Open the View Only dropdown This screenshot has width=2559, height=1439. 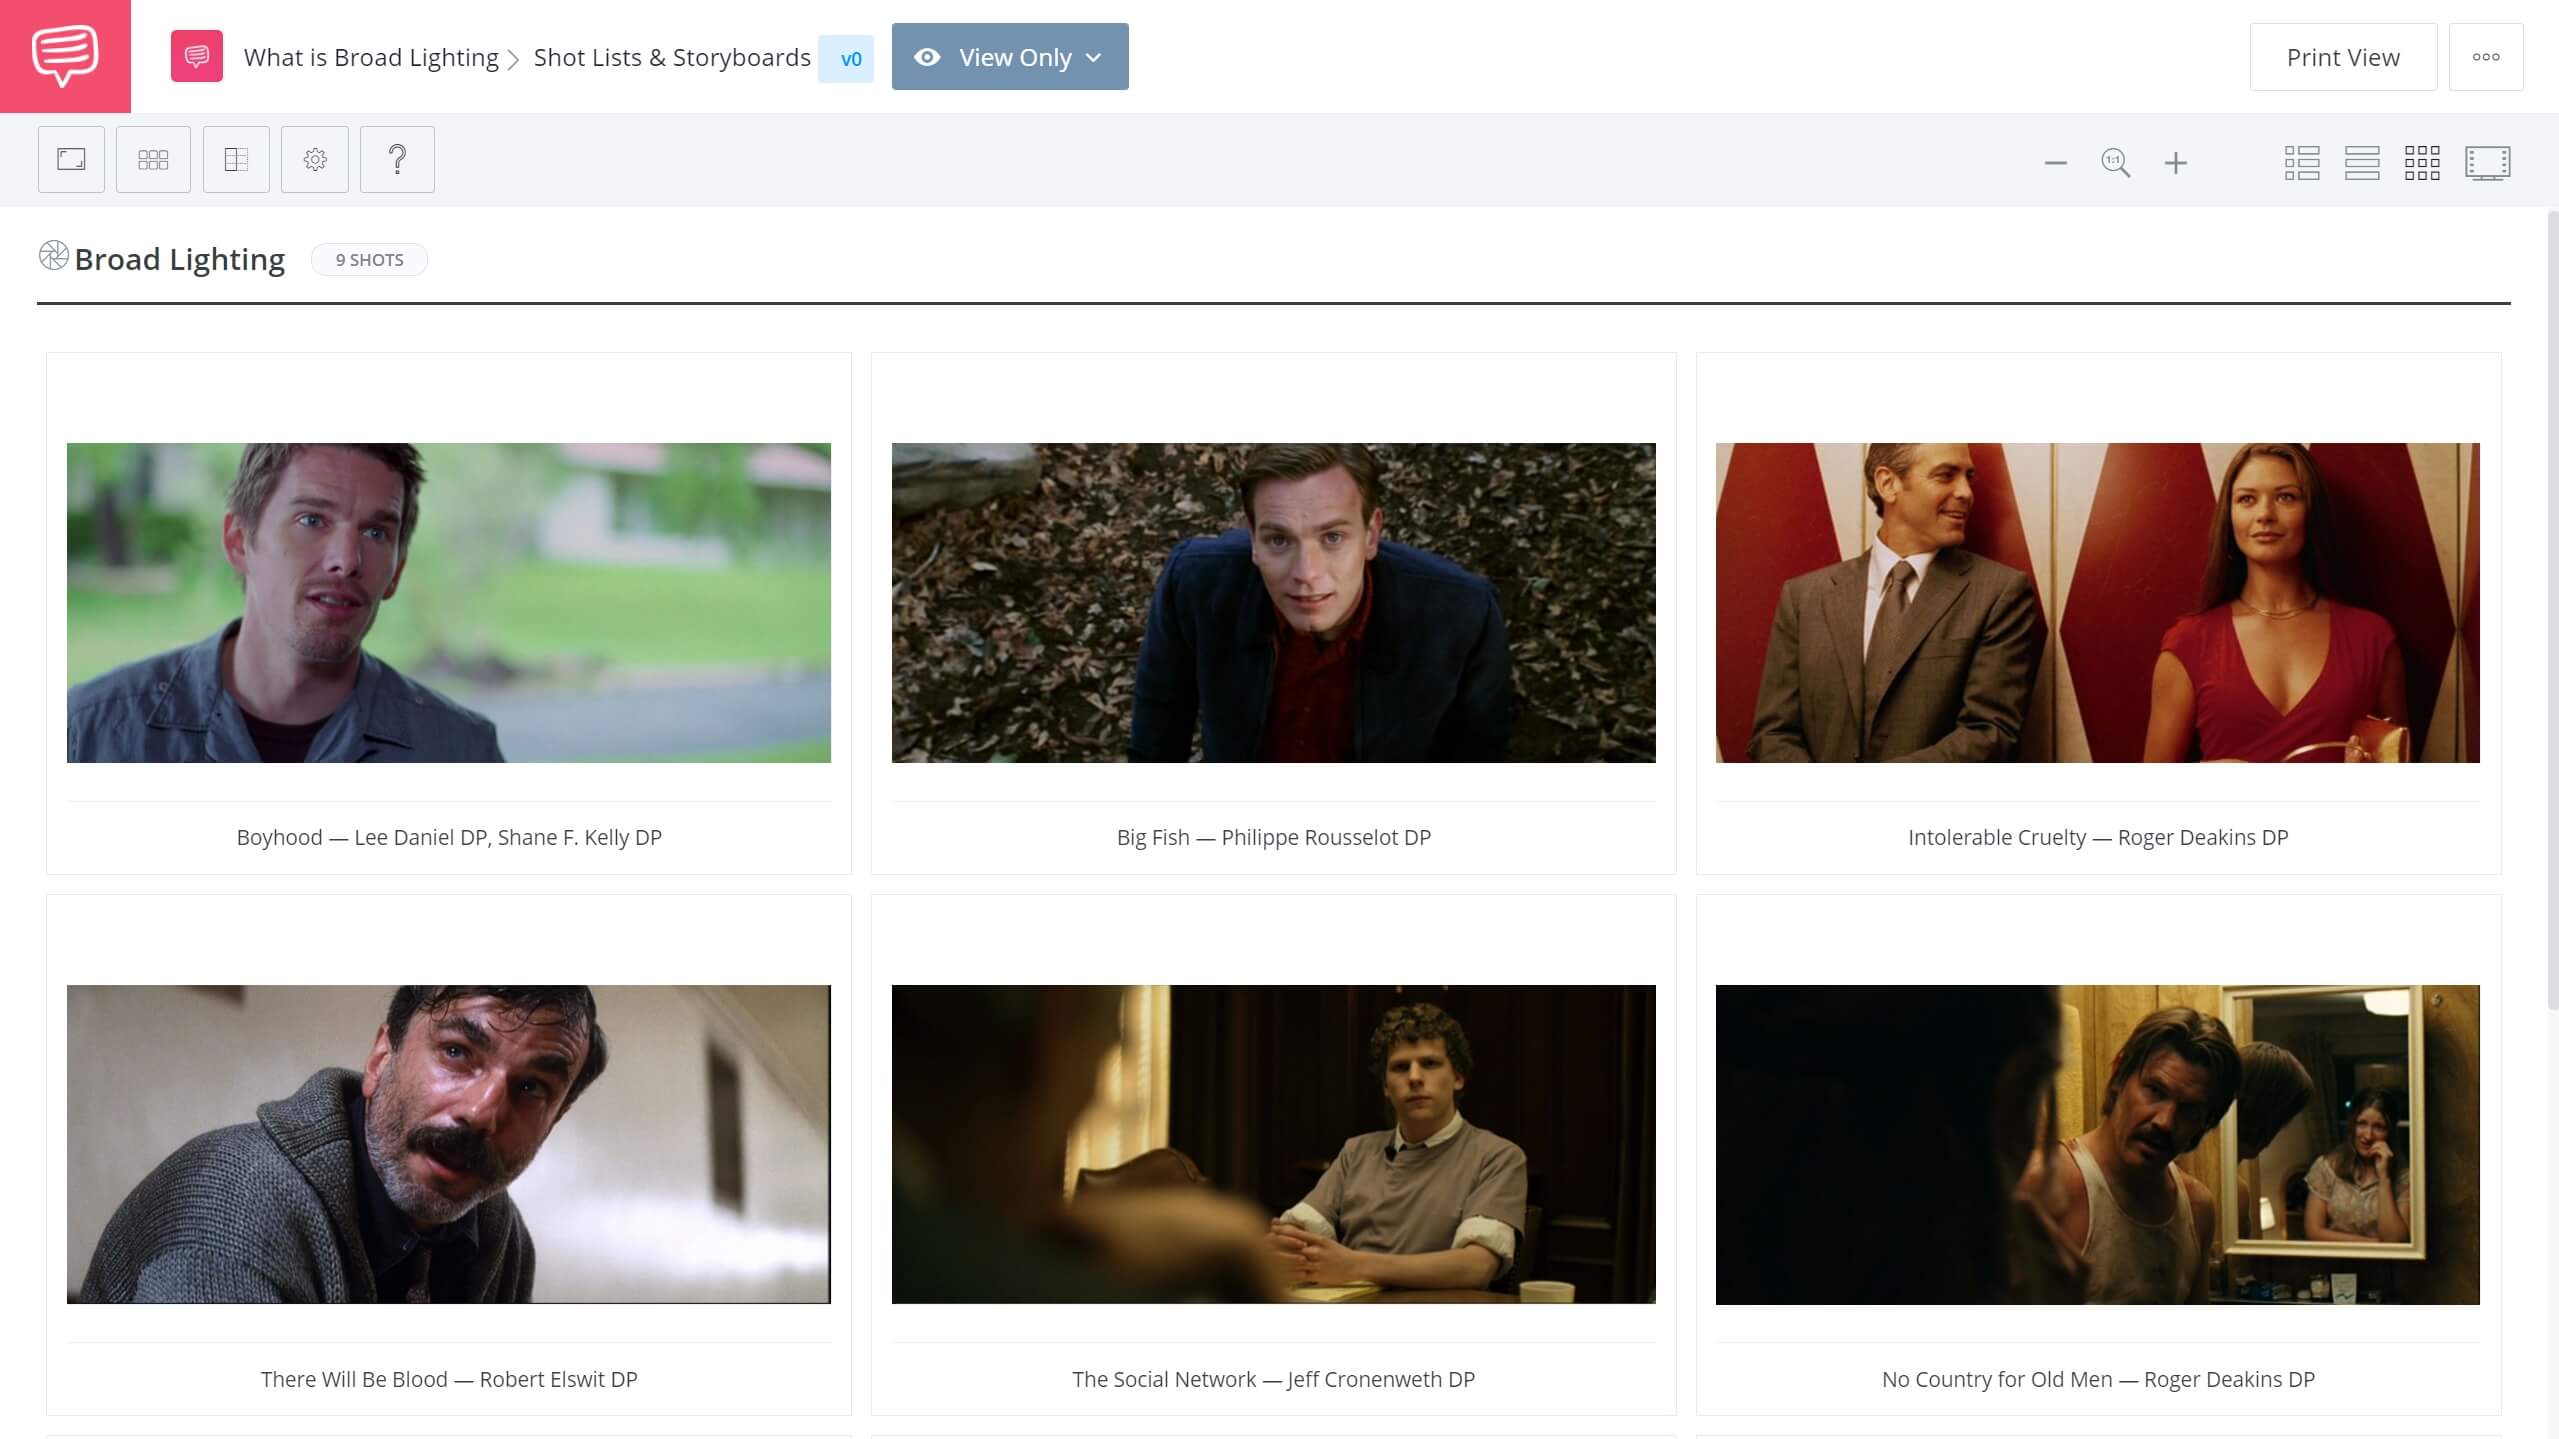(1010, 57)
